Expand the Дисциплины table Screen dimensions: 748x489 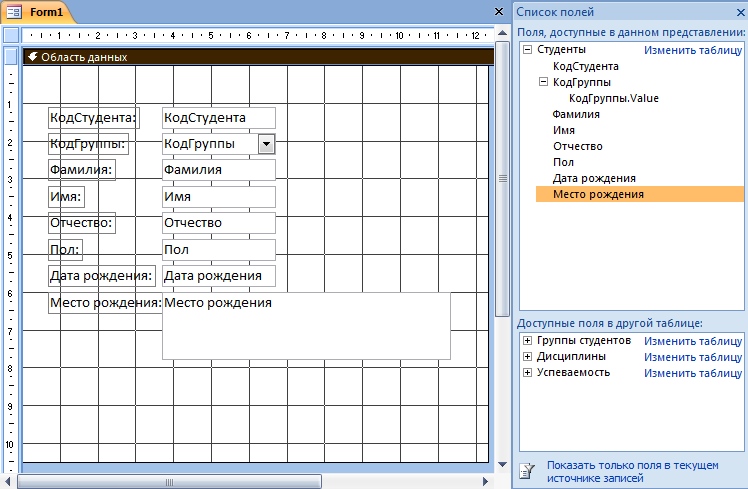tap(527, 356)
